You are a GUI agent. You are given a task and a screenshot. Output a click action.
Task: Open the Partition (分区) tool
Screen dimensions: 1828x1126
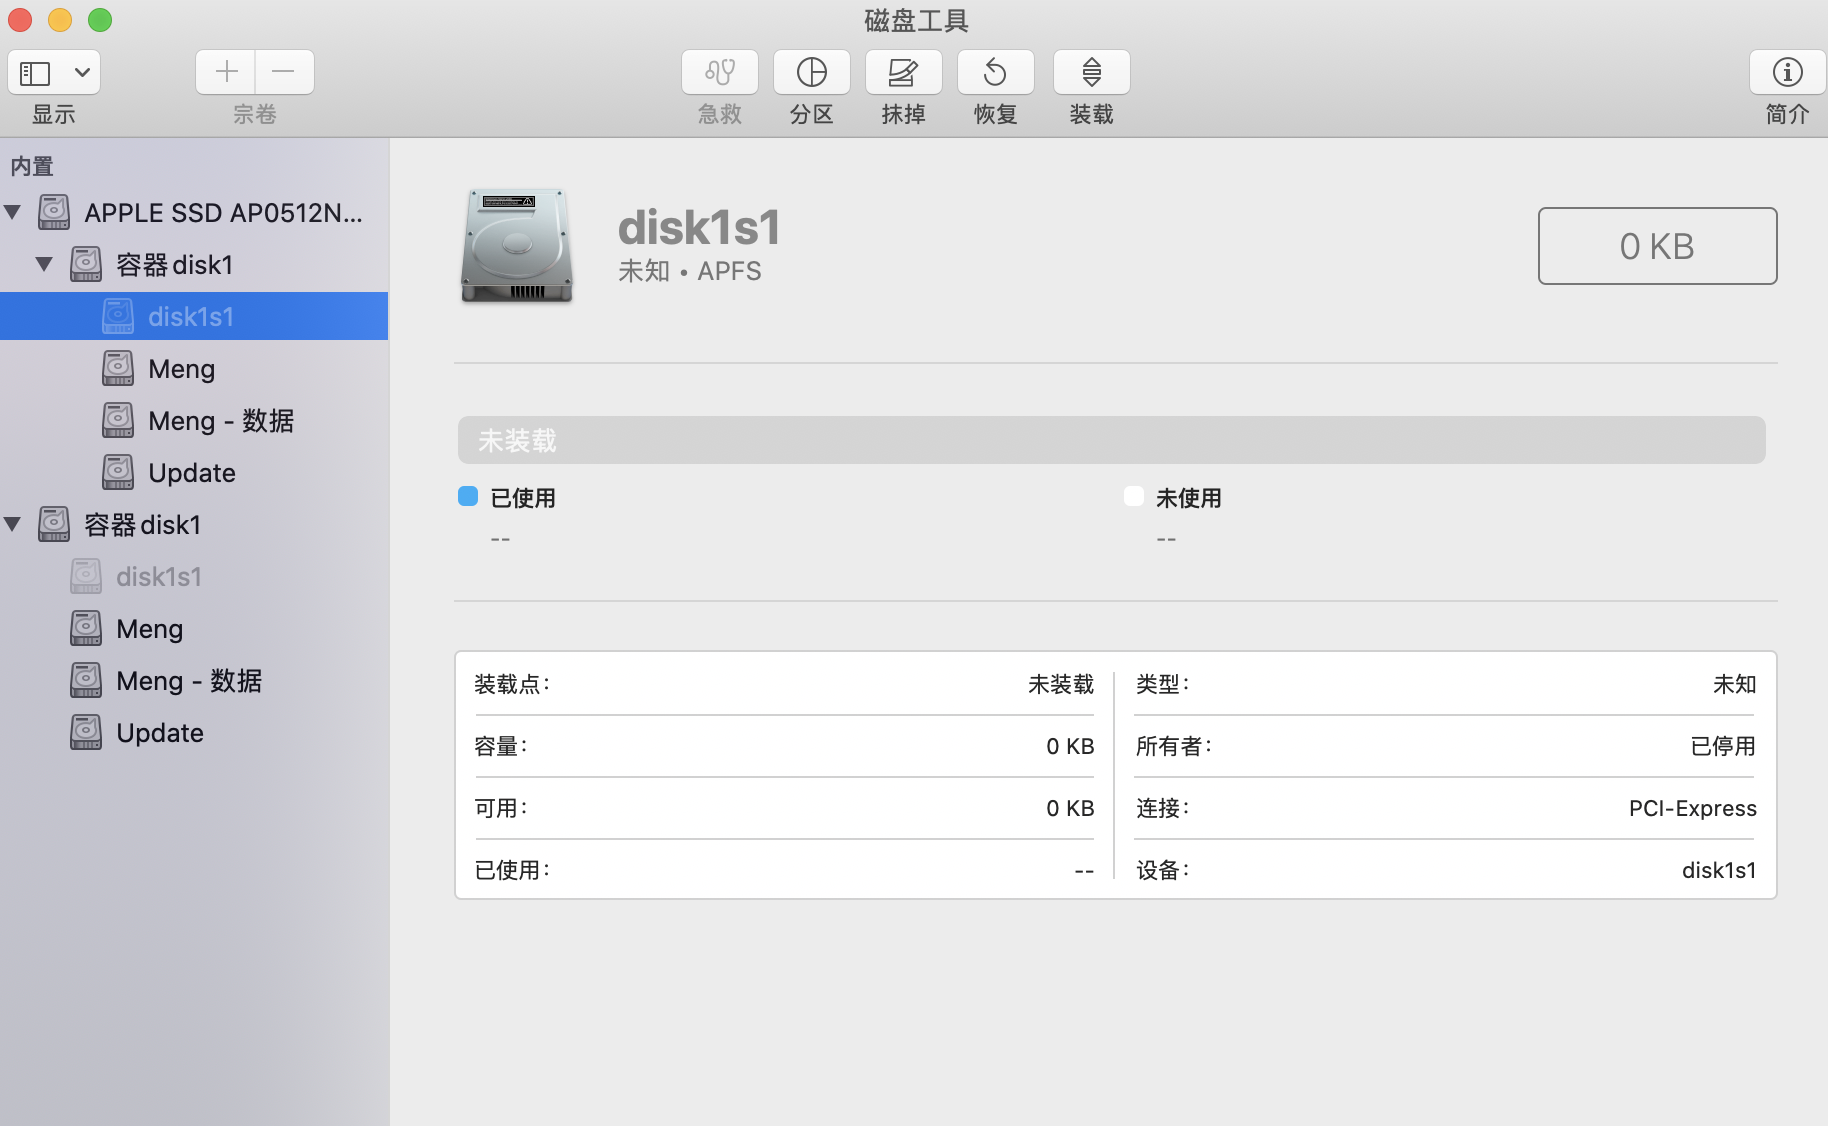point(811,72)
